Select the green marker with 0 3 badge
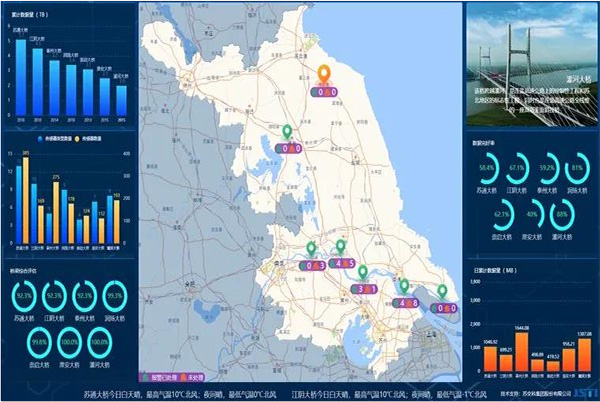Screen dimensions: 600x402 point(310,249)
